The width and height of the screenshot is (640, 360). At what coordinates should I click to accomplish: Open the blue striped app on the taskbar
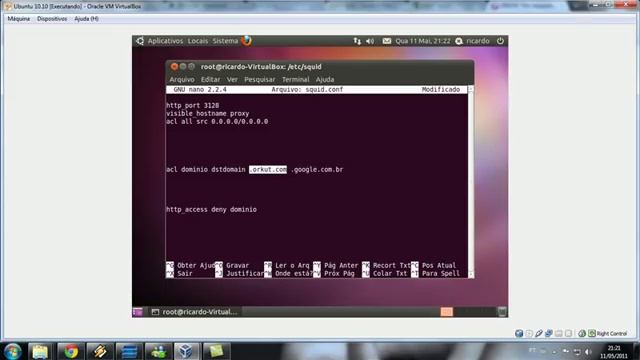(129, 351)
